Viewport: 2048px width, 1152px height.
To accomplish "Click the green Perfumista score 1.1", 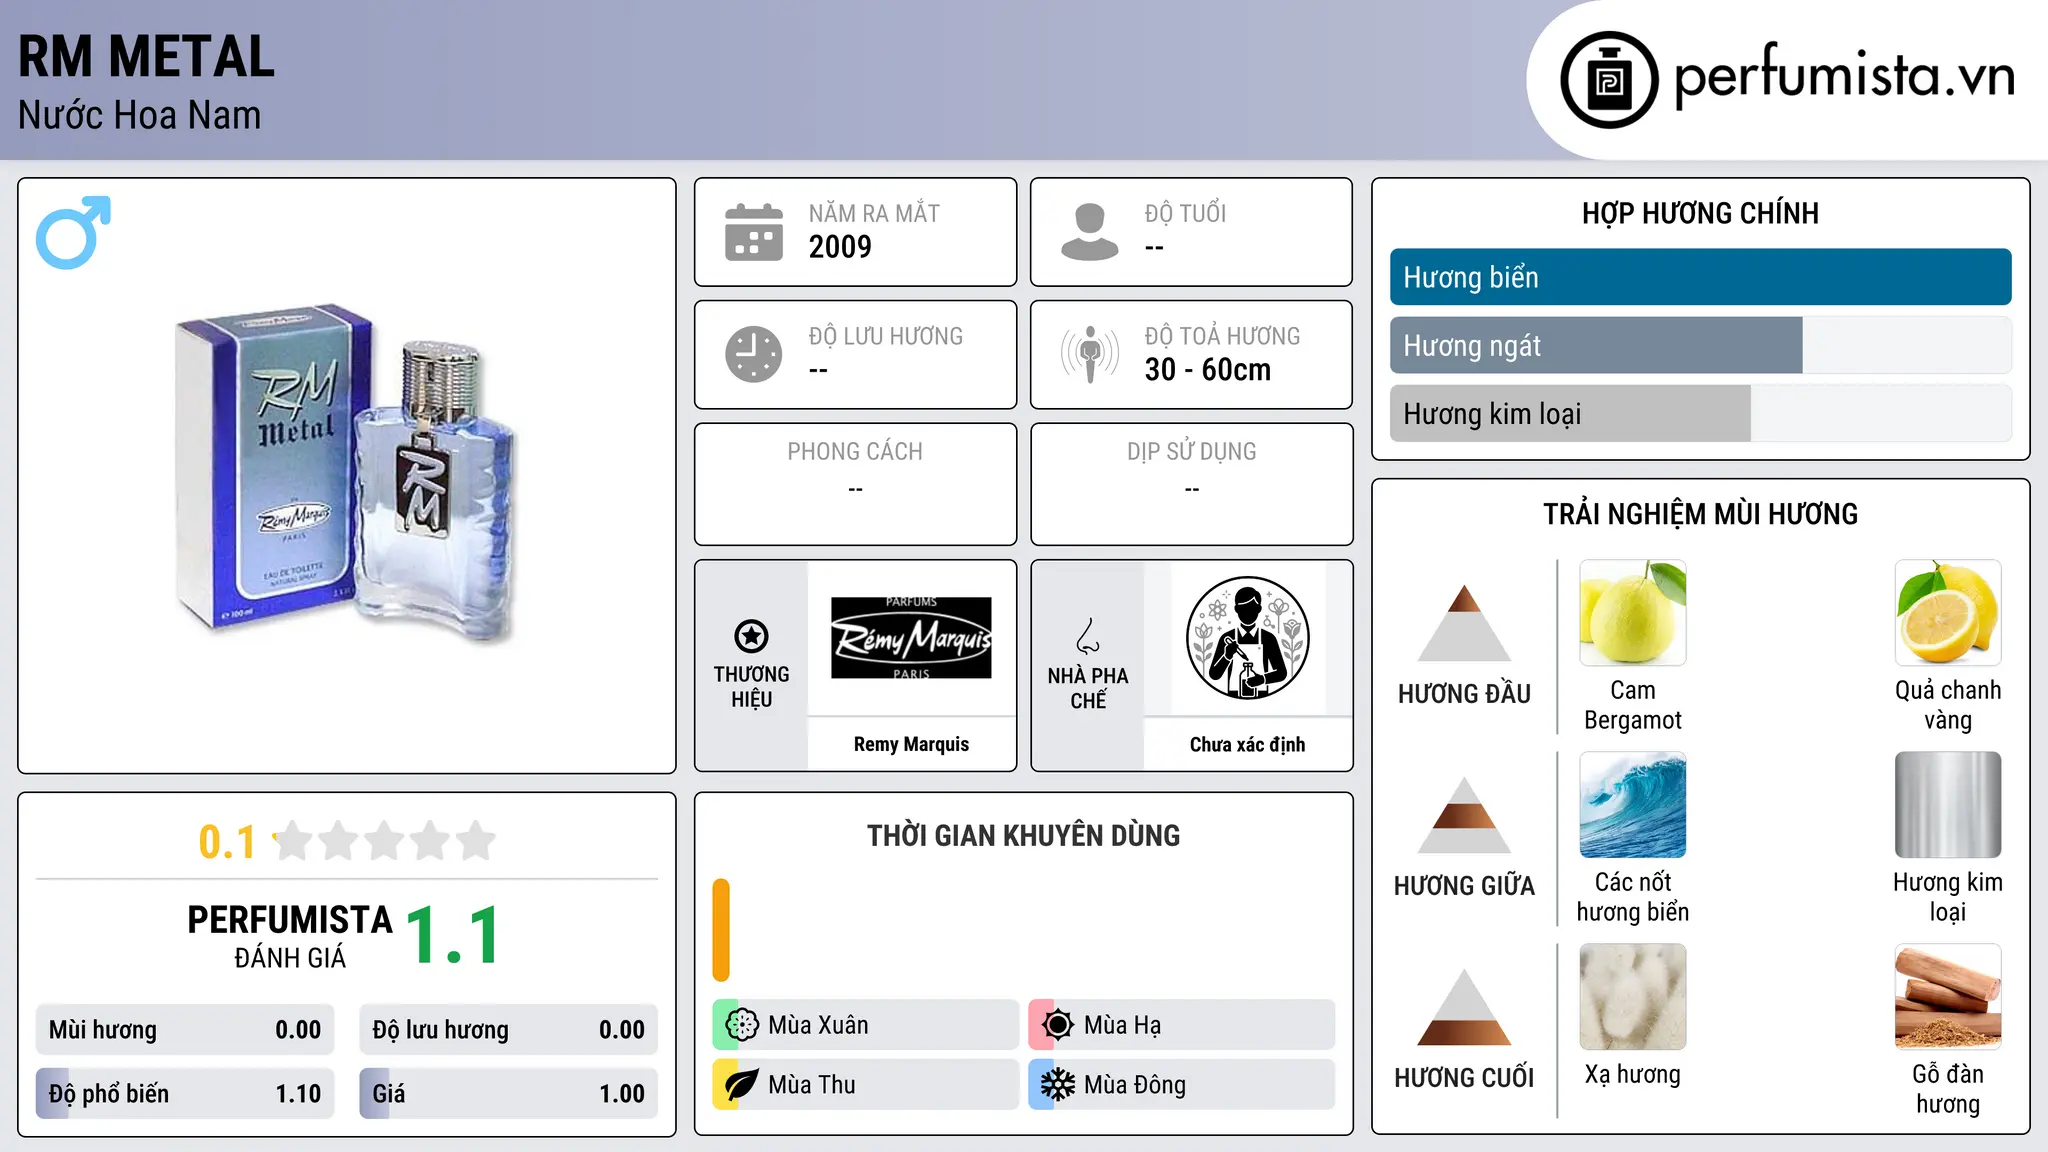I will 453,935.
